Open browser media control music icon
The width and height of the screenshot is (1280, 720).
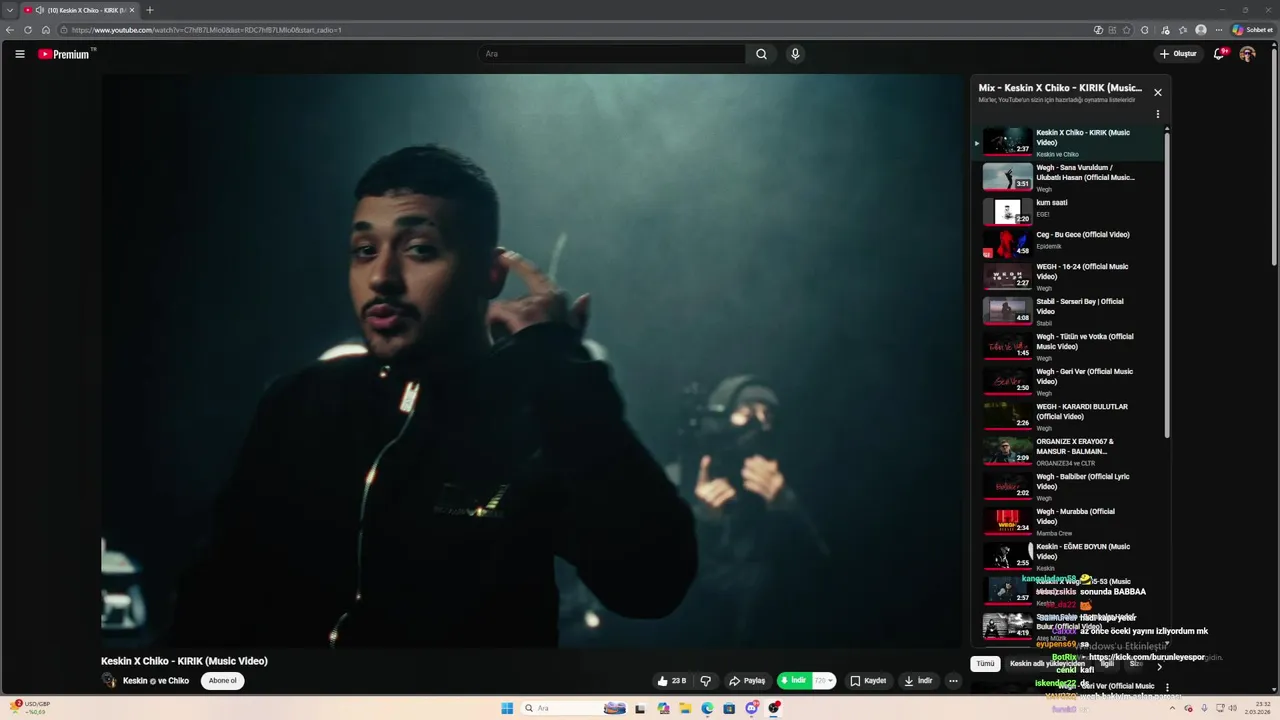click(x=1165, y=30)
